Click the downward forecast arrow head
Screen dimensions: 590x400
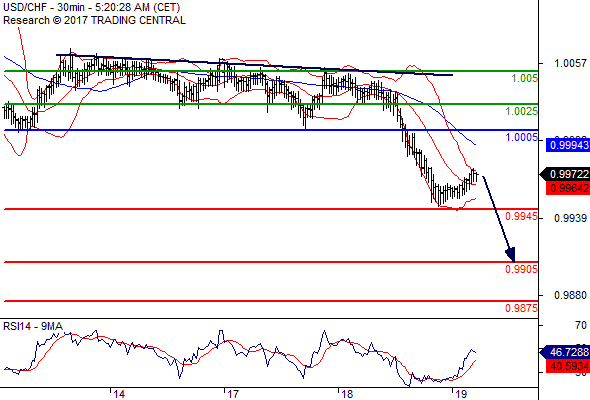coord(511,255)
